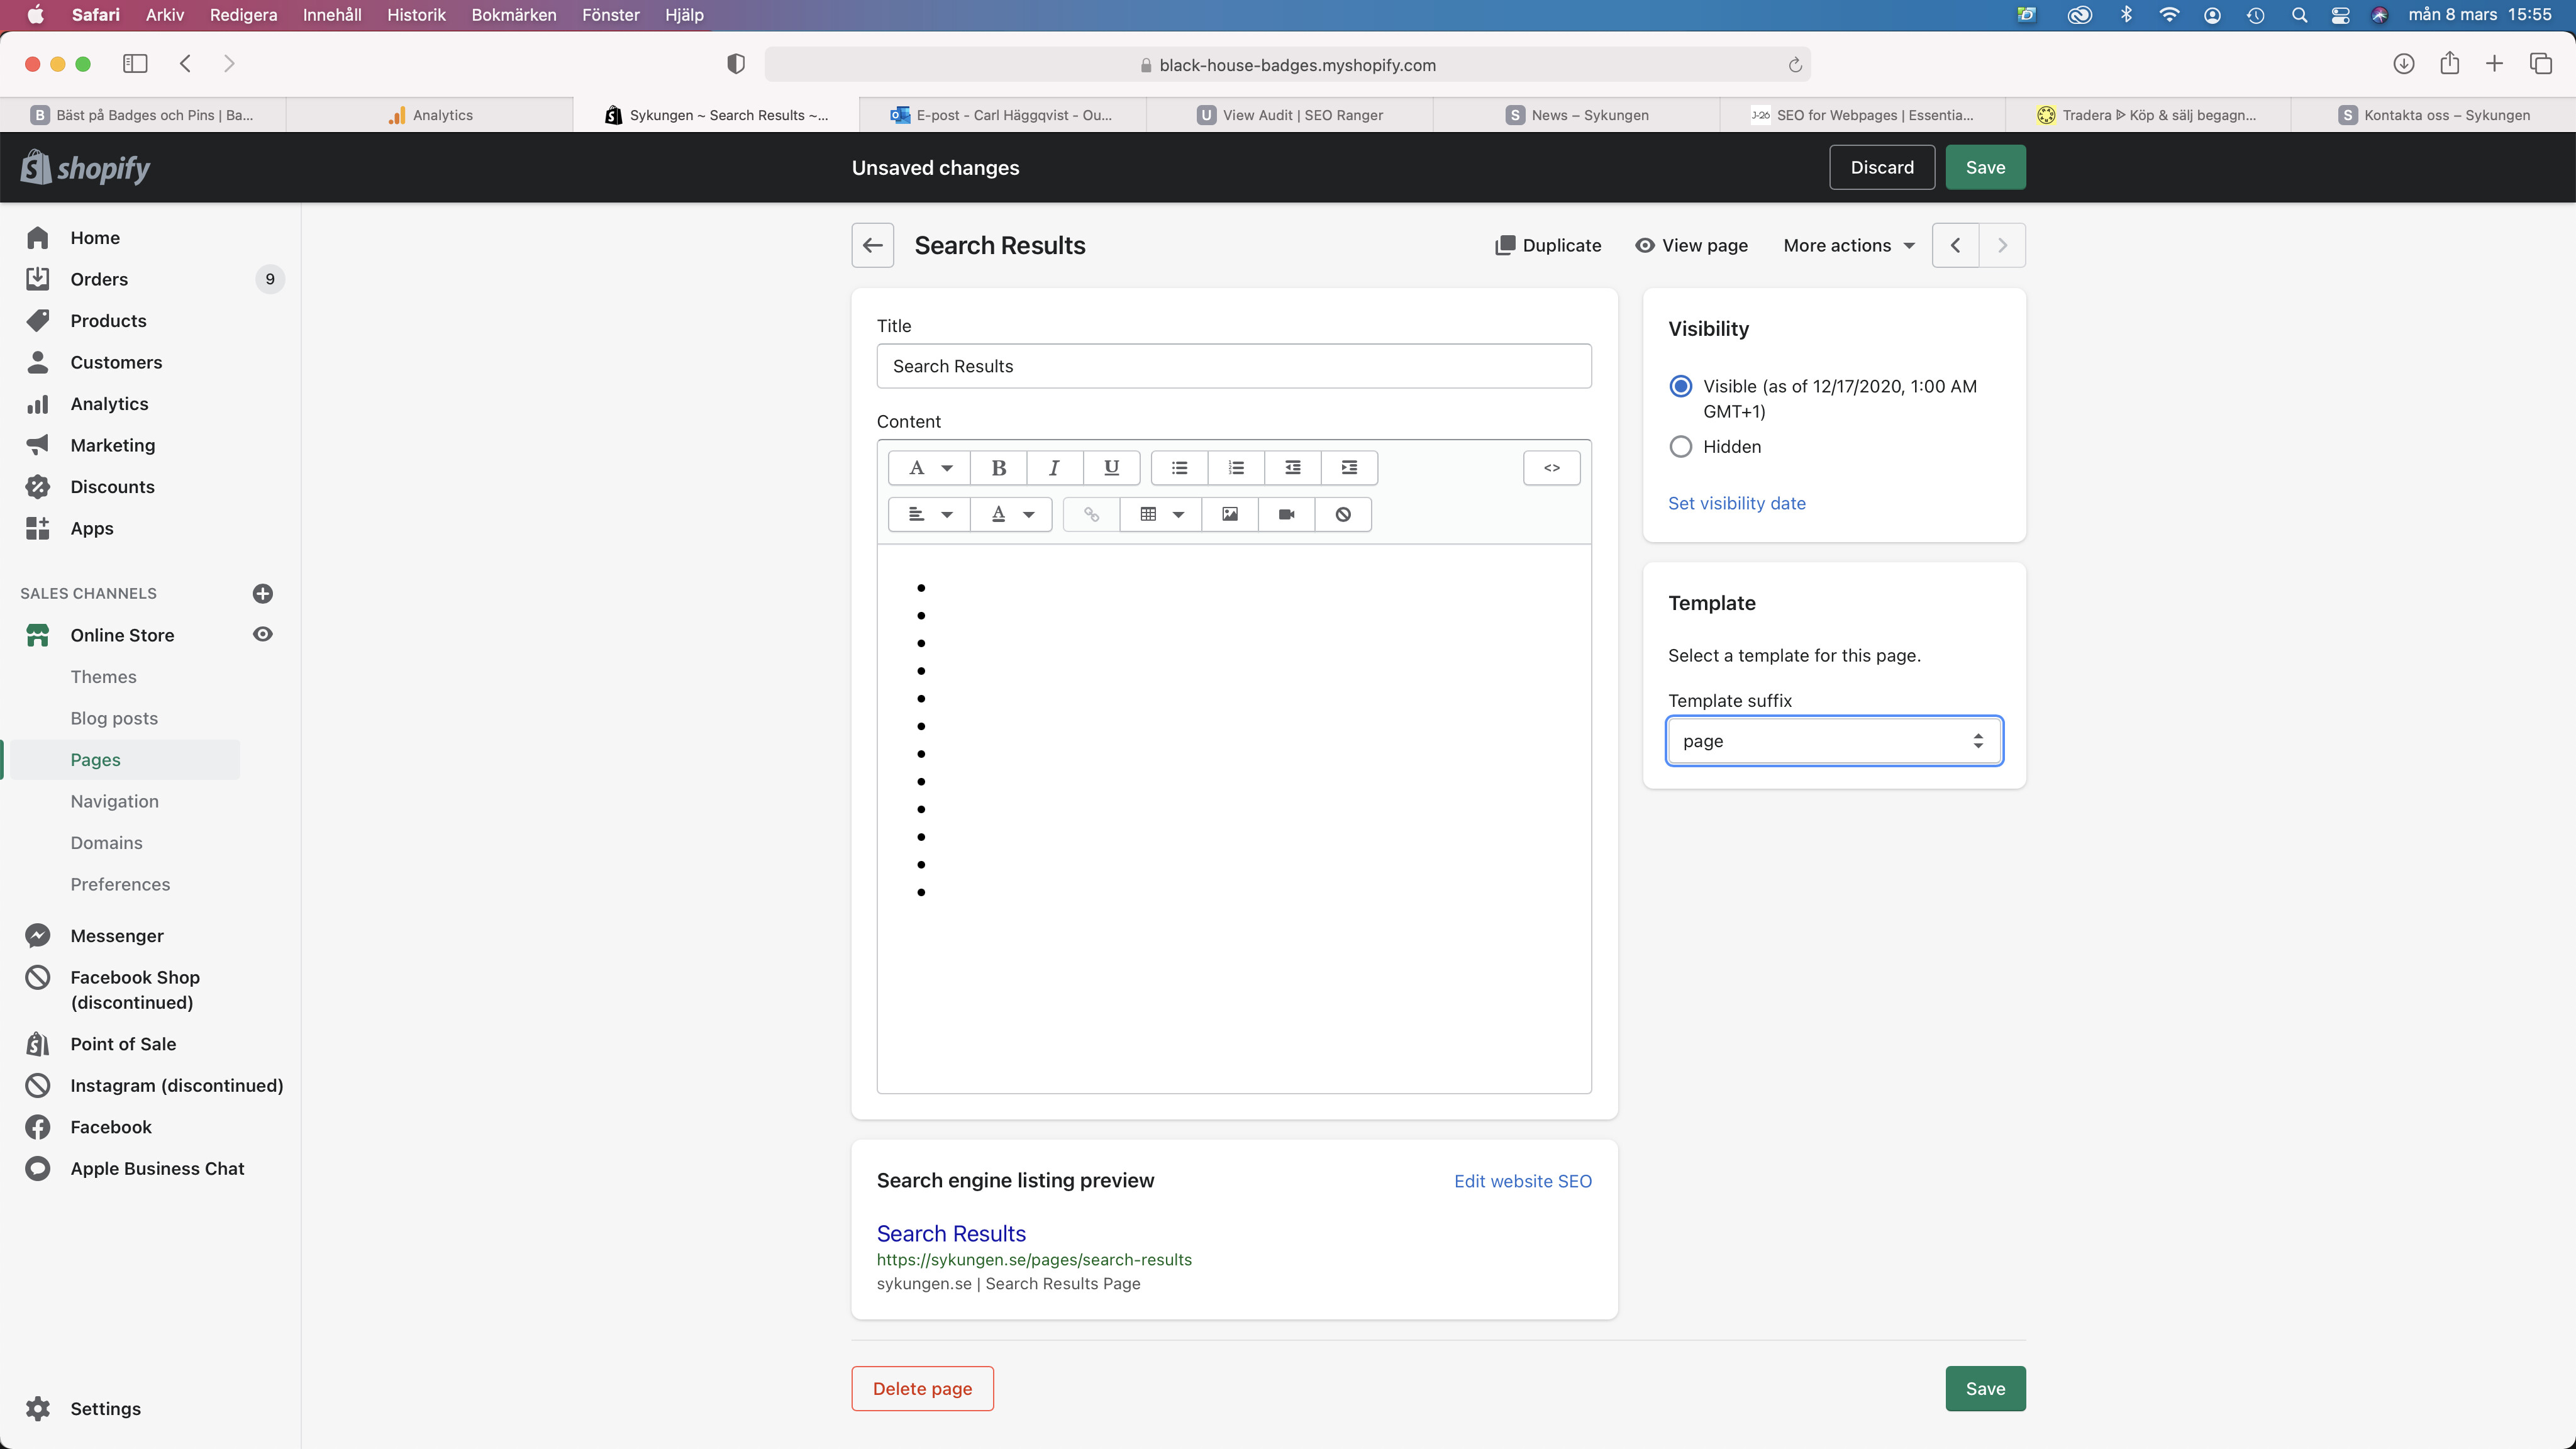The height and width of the screenshot is (1449, 2576).
Task: Toggle underline formatting in editor
Action: (1110, 468)
